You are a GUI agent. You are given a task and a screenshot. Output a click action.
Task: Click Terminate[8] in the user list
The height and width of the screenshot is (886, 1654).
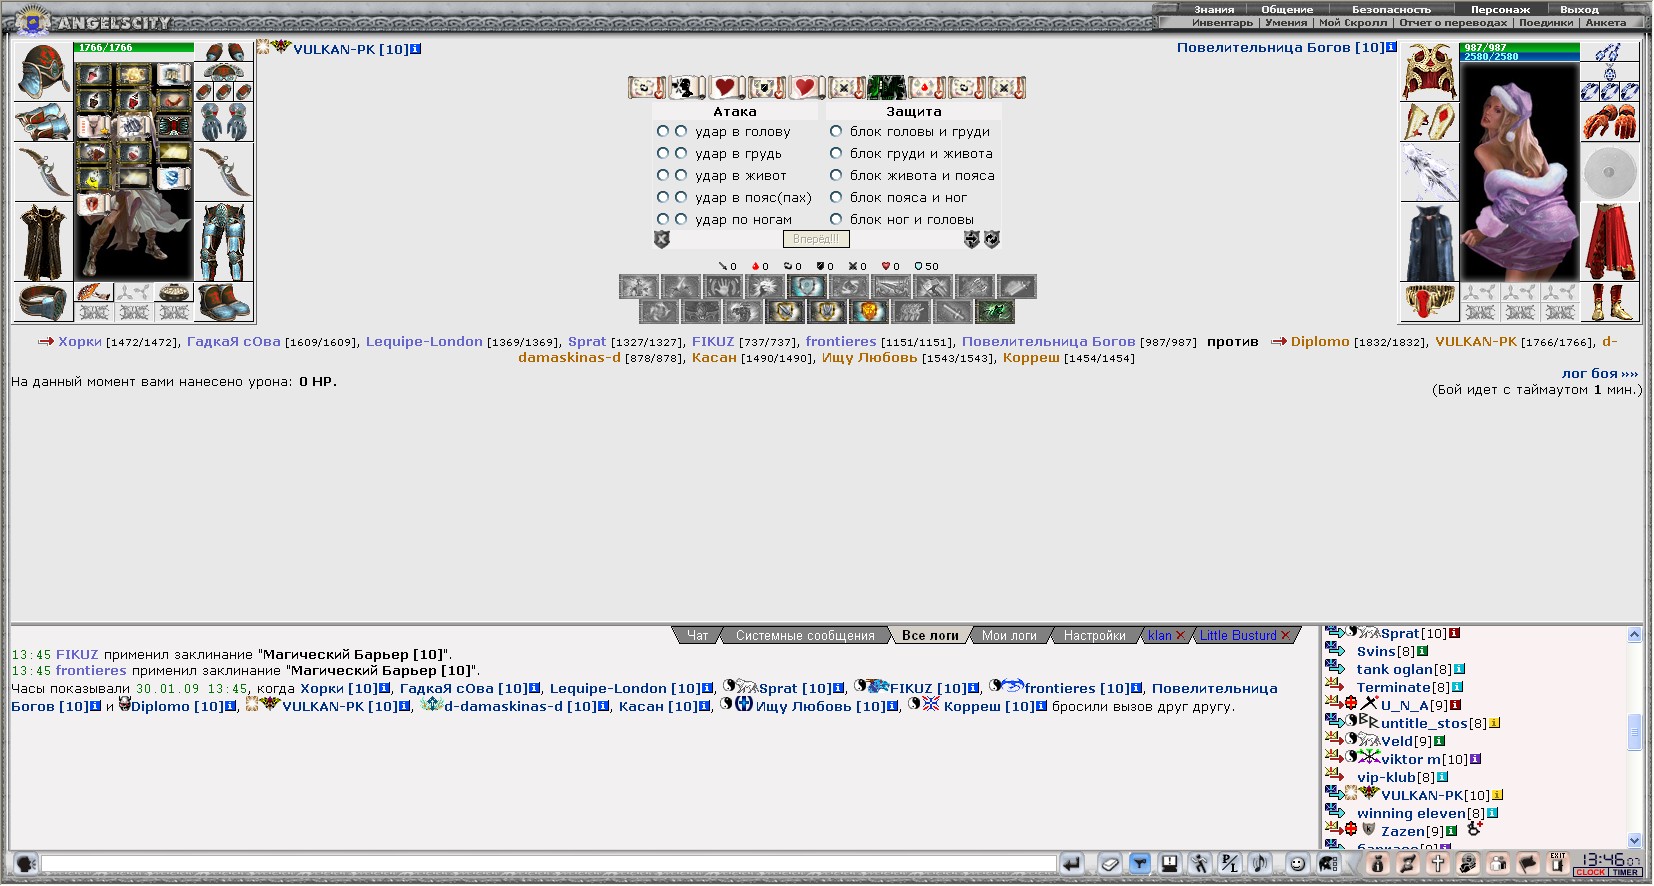click(1402, 687)
